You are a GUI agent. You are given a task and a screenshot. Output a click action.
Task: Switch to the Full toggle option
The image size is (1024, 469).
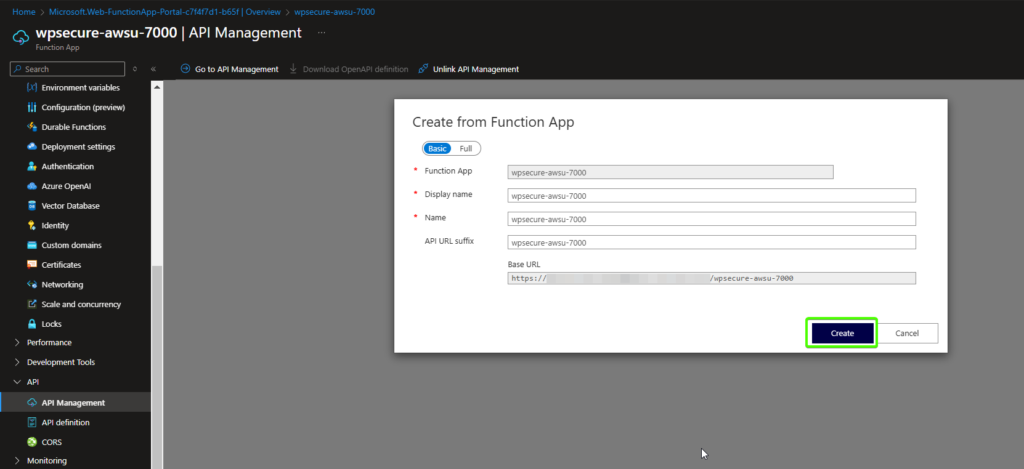pyautogui.click(x=466, y=148)
